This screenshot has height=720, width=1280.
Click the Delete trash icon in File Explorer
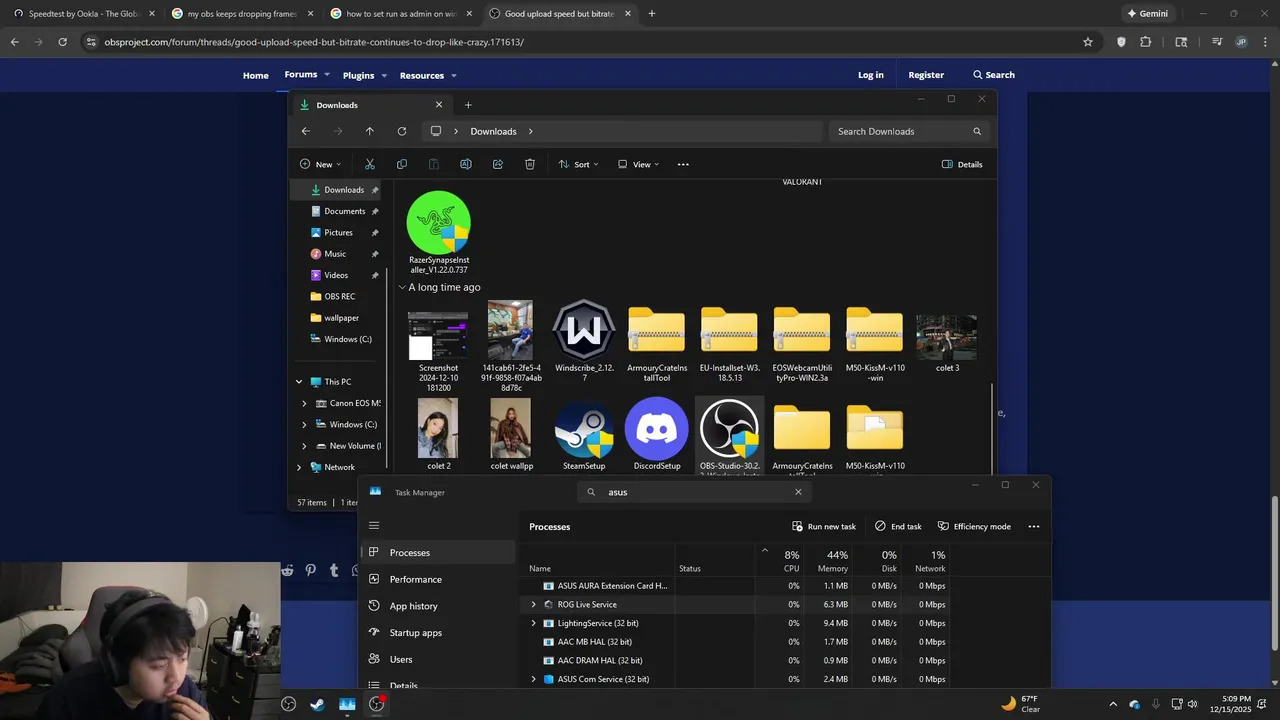click(530, 164)
